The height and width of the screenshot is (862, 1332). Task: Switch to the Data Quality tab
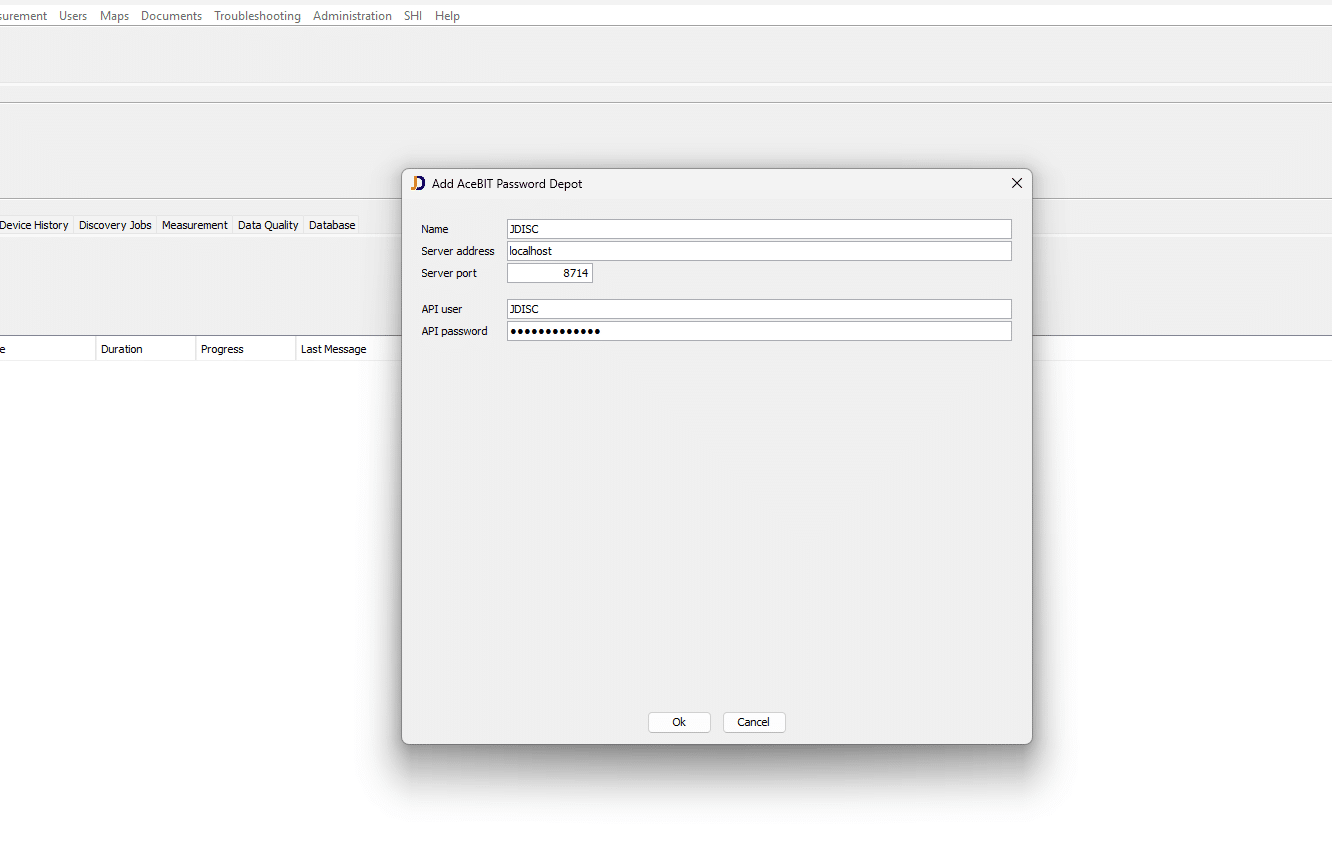[268, 225]
